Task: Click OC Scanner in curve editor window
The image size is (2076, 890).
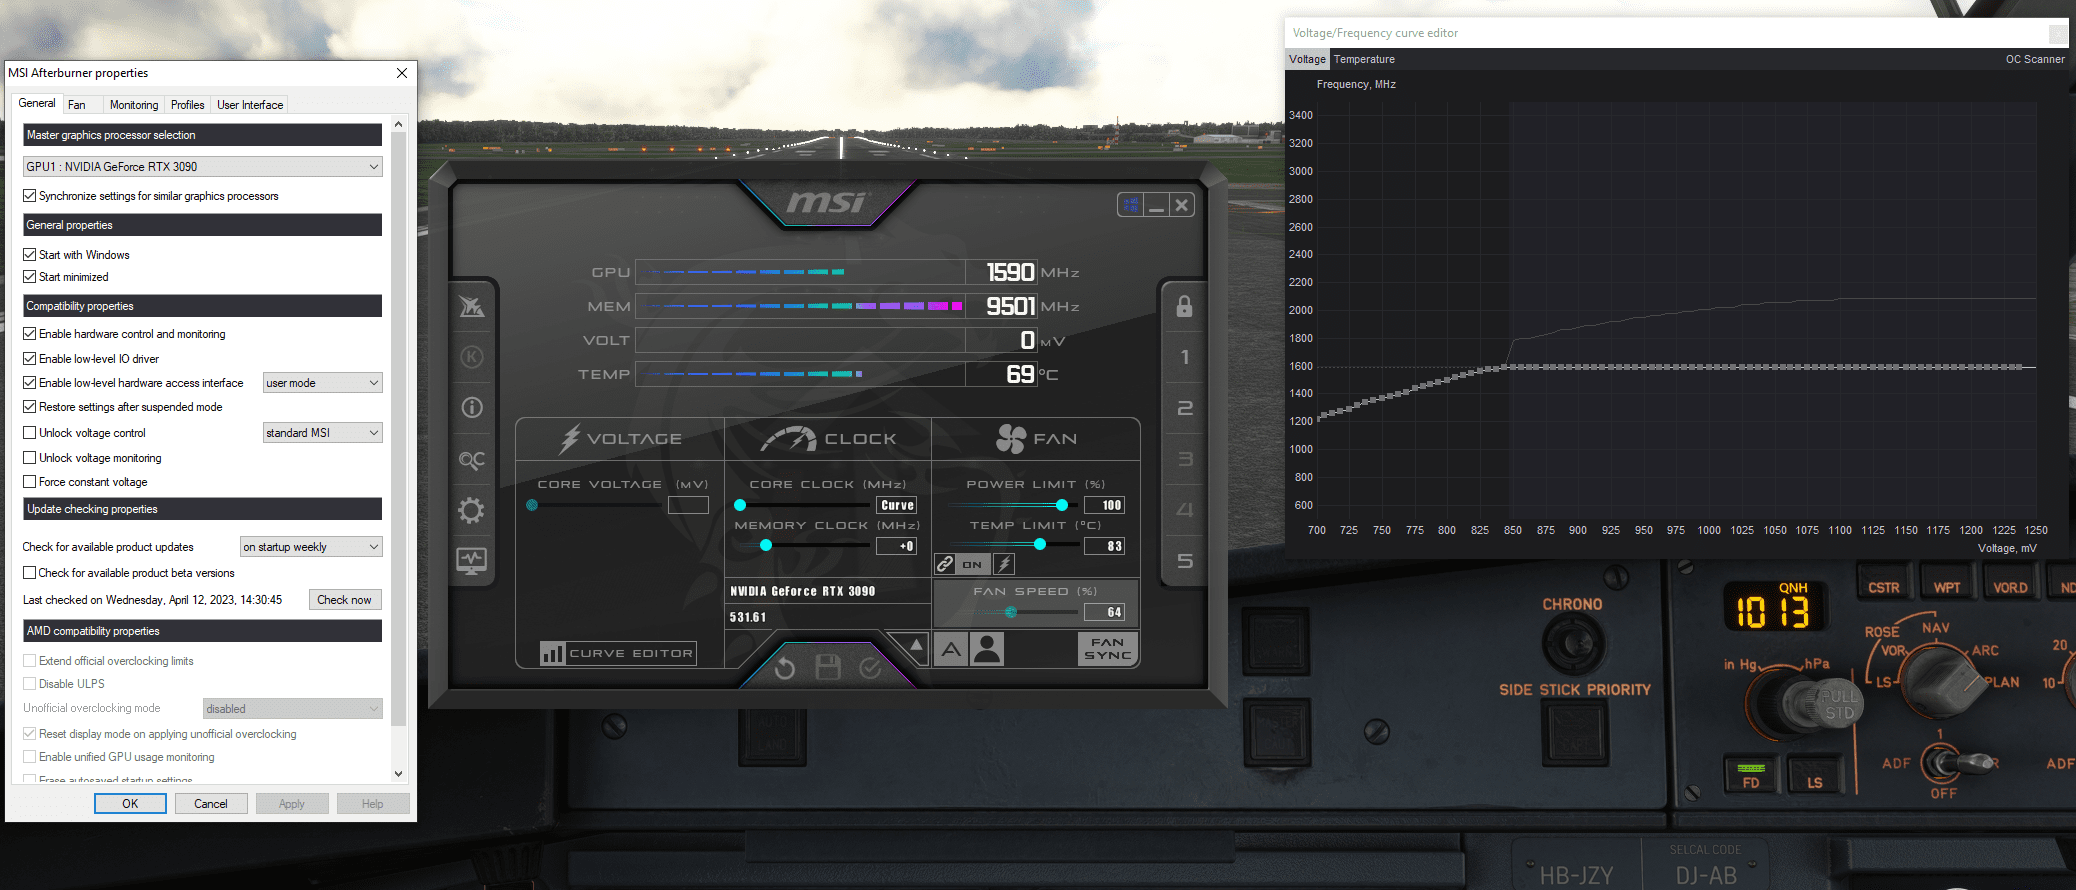Action: tap(2035, 60)
